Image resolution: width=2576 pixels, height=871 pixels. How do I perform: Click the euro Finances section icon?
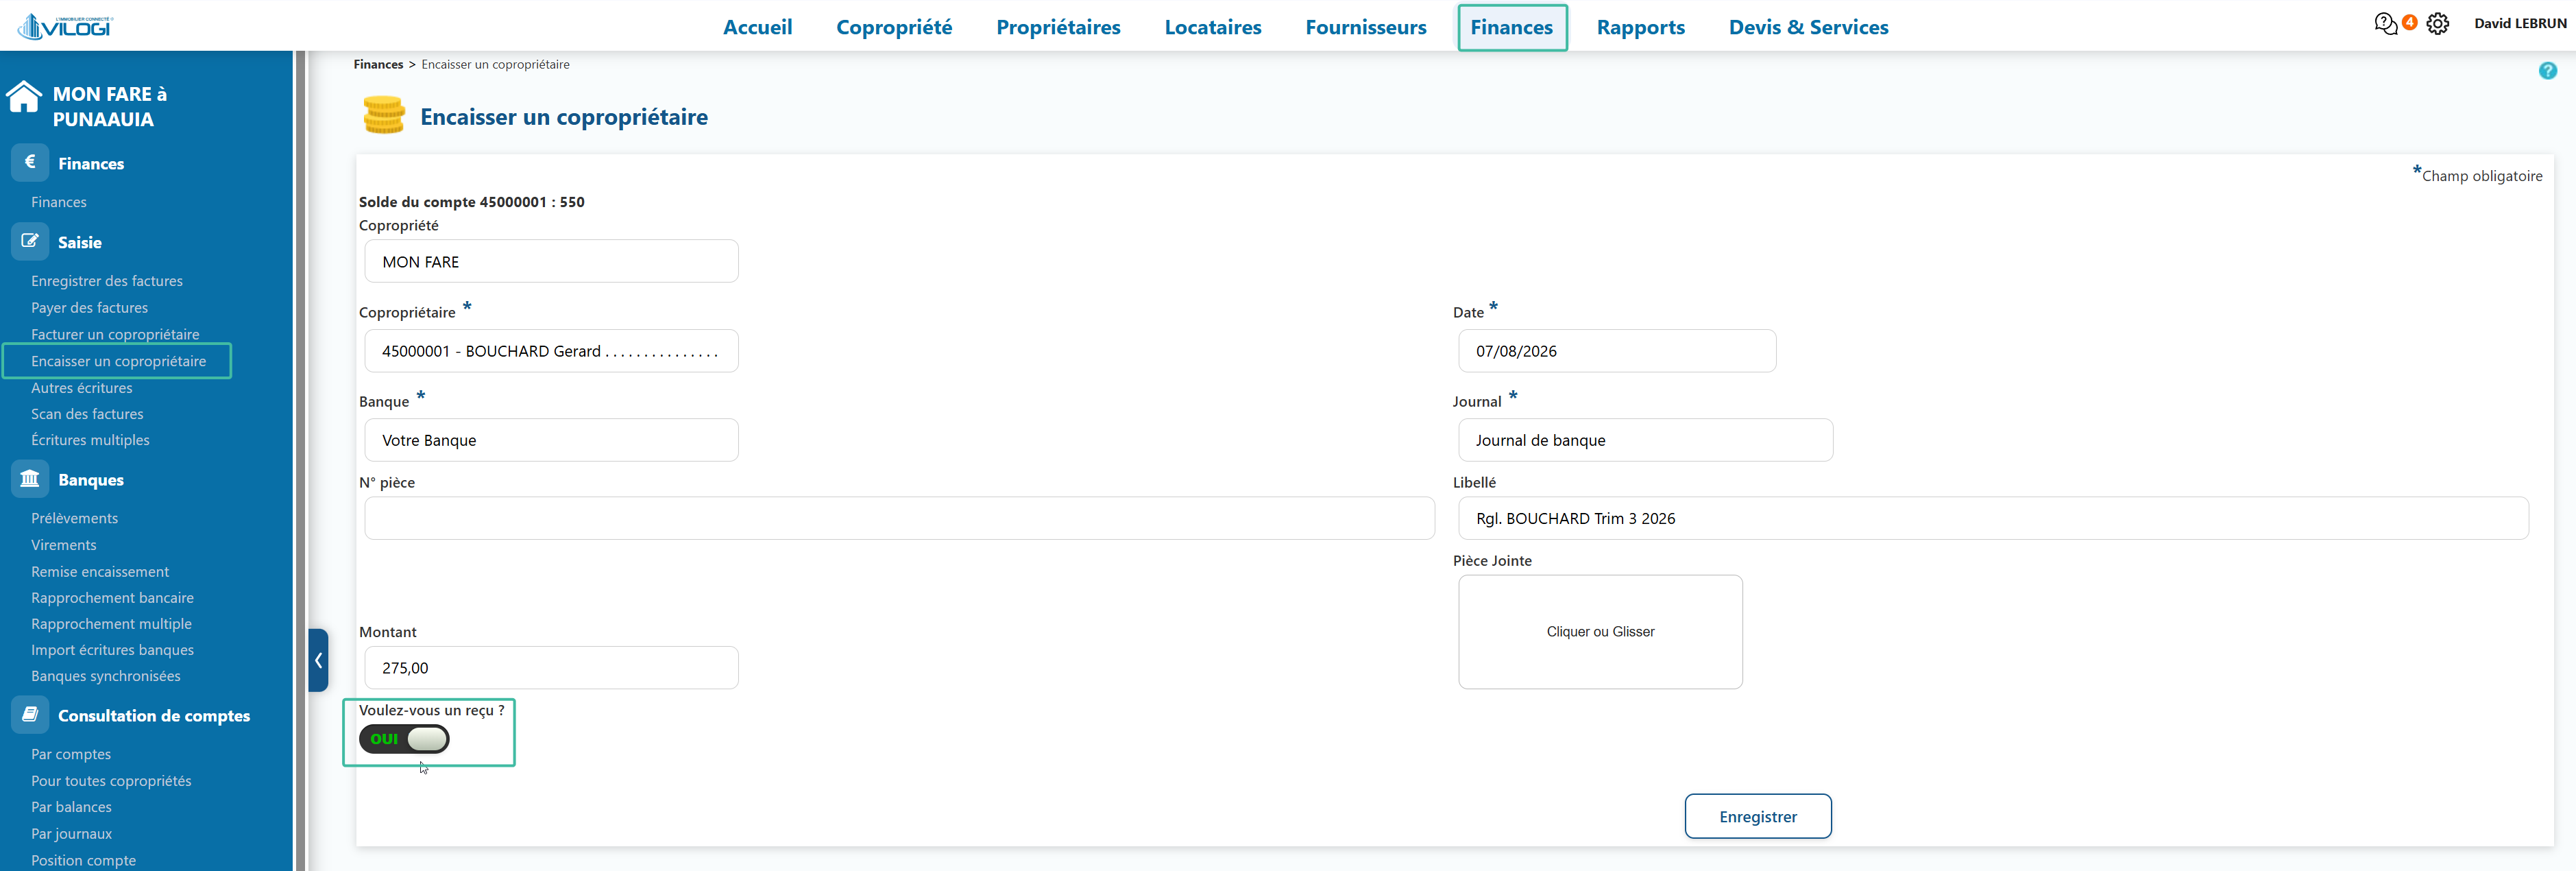click(x=30, y=162)
